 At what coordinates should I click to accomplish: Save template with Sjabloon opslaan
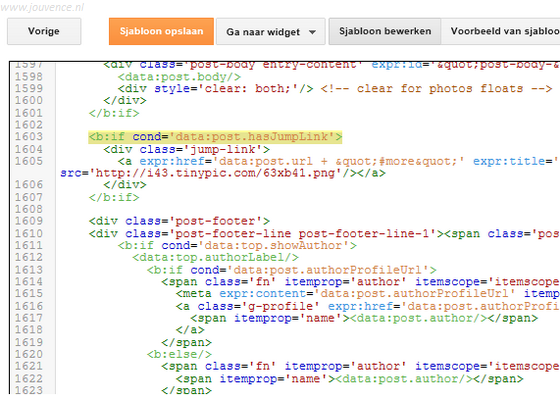[161, 31]
